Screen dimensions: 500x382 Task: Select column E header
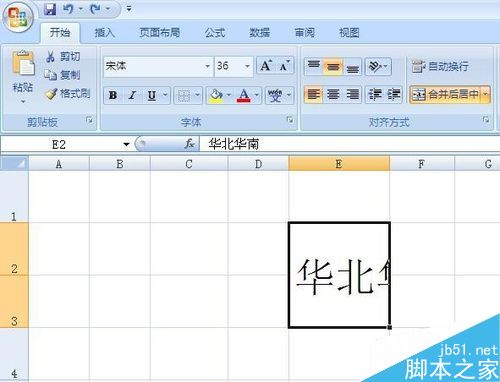pos(339,163)
